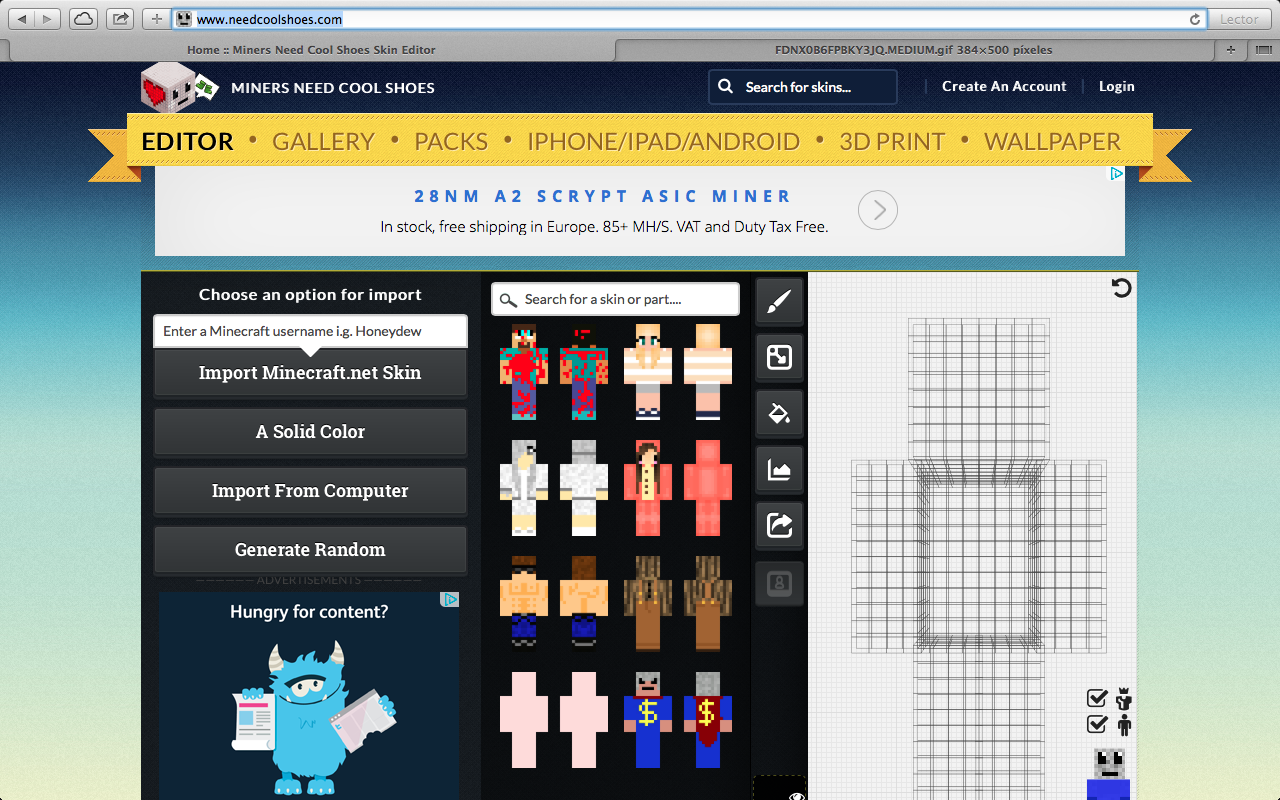This screenshot has height=800, width=1280.
Task: Open the WALLPAPER section
Action: (x=1053, y=142)
